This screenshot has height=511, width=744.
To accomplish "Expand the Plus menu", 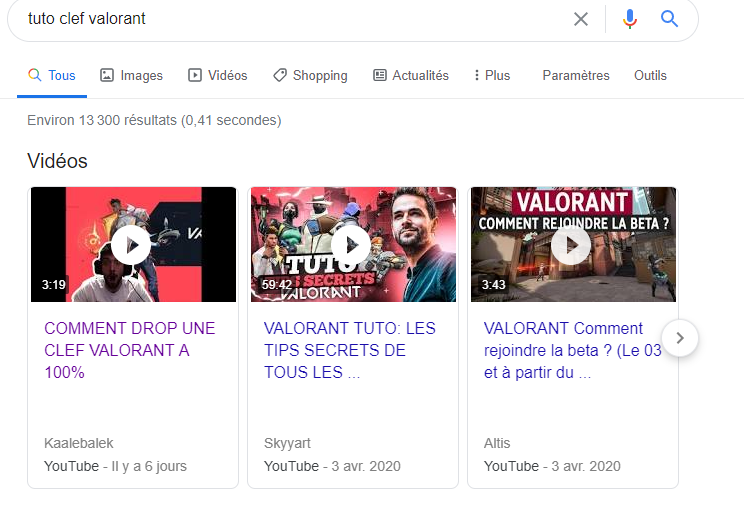I will tap(492, 75).
